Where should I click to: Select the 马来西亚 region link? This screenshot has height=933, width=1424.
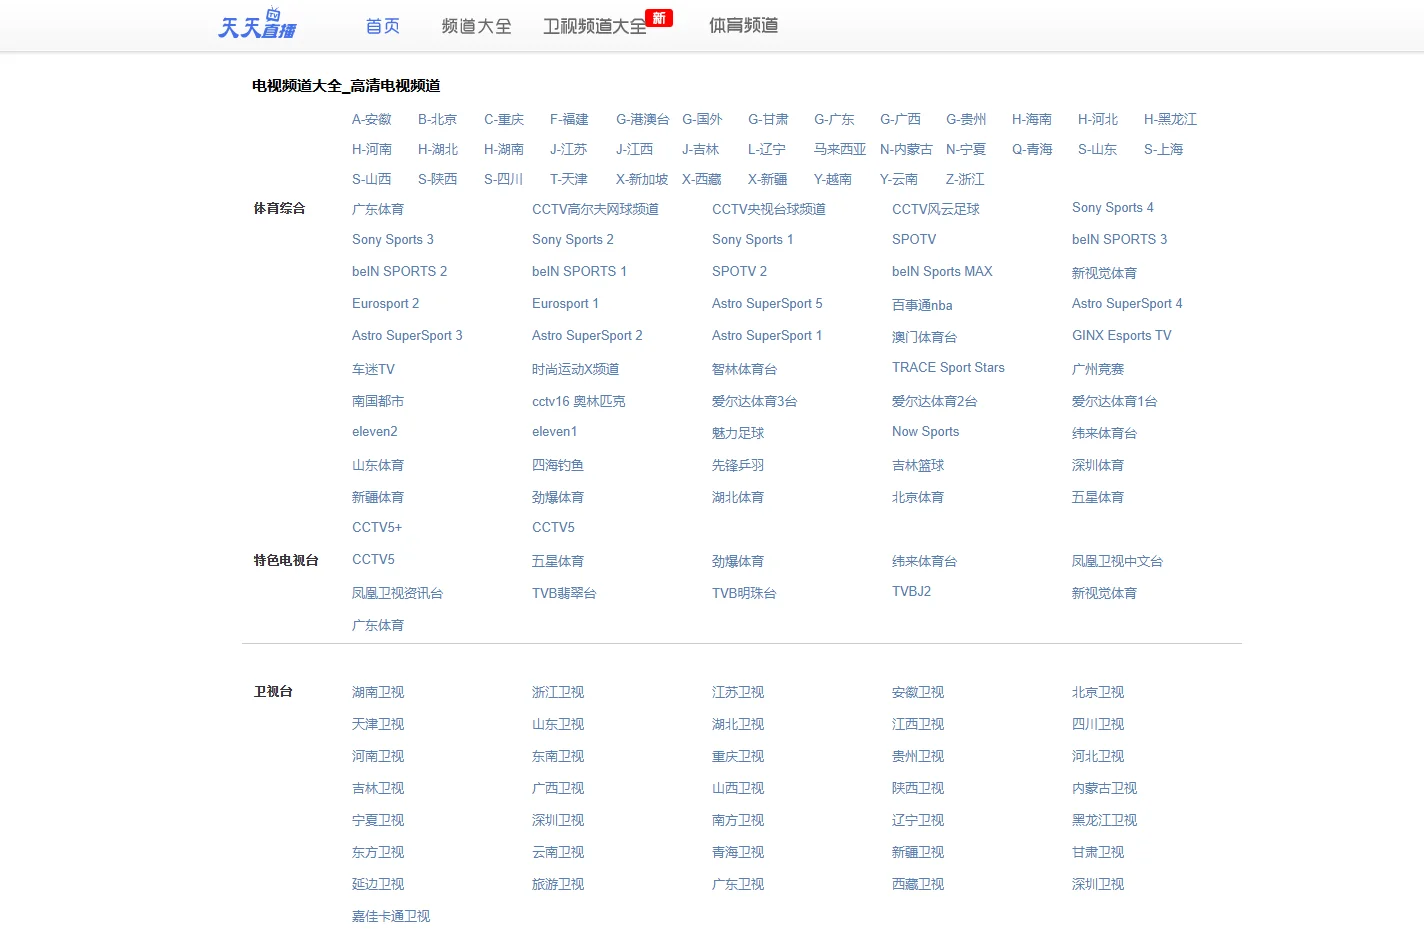pos(840,149)
